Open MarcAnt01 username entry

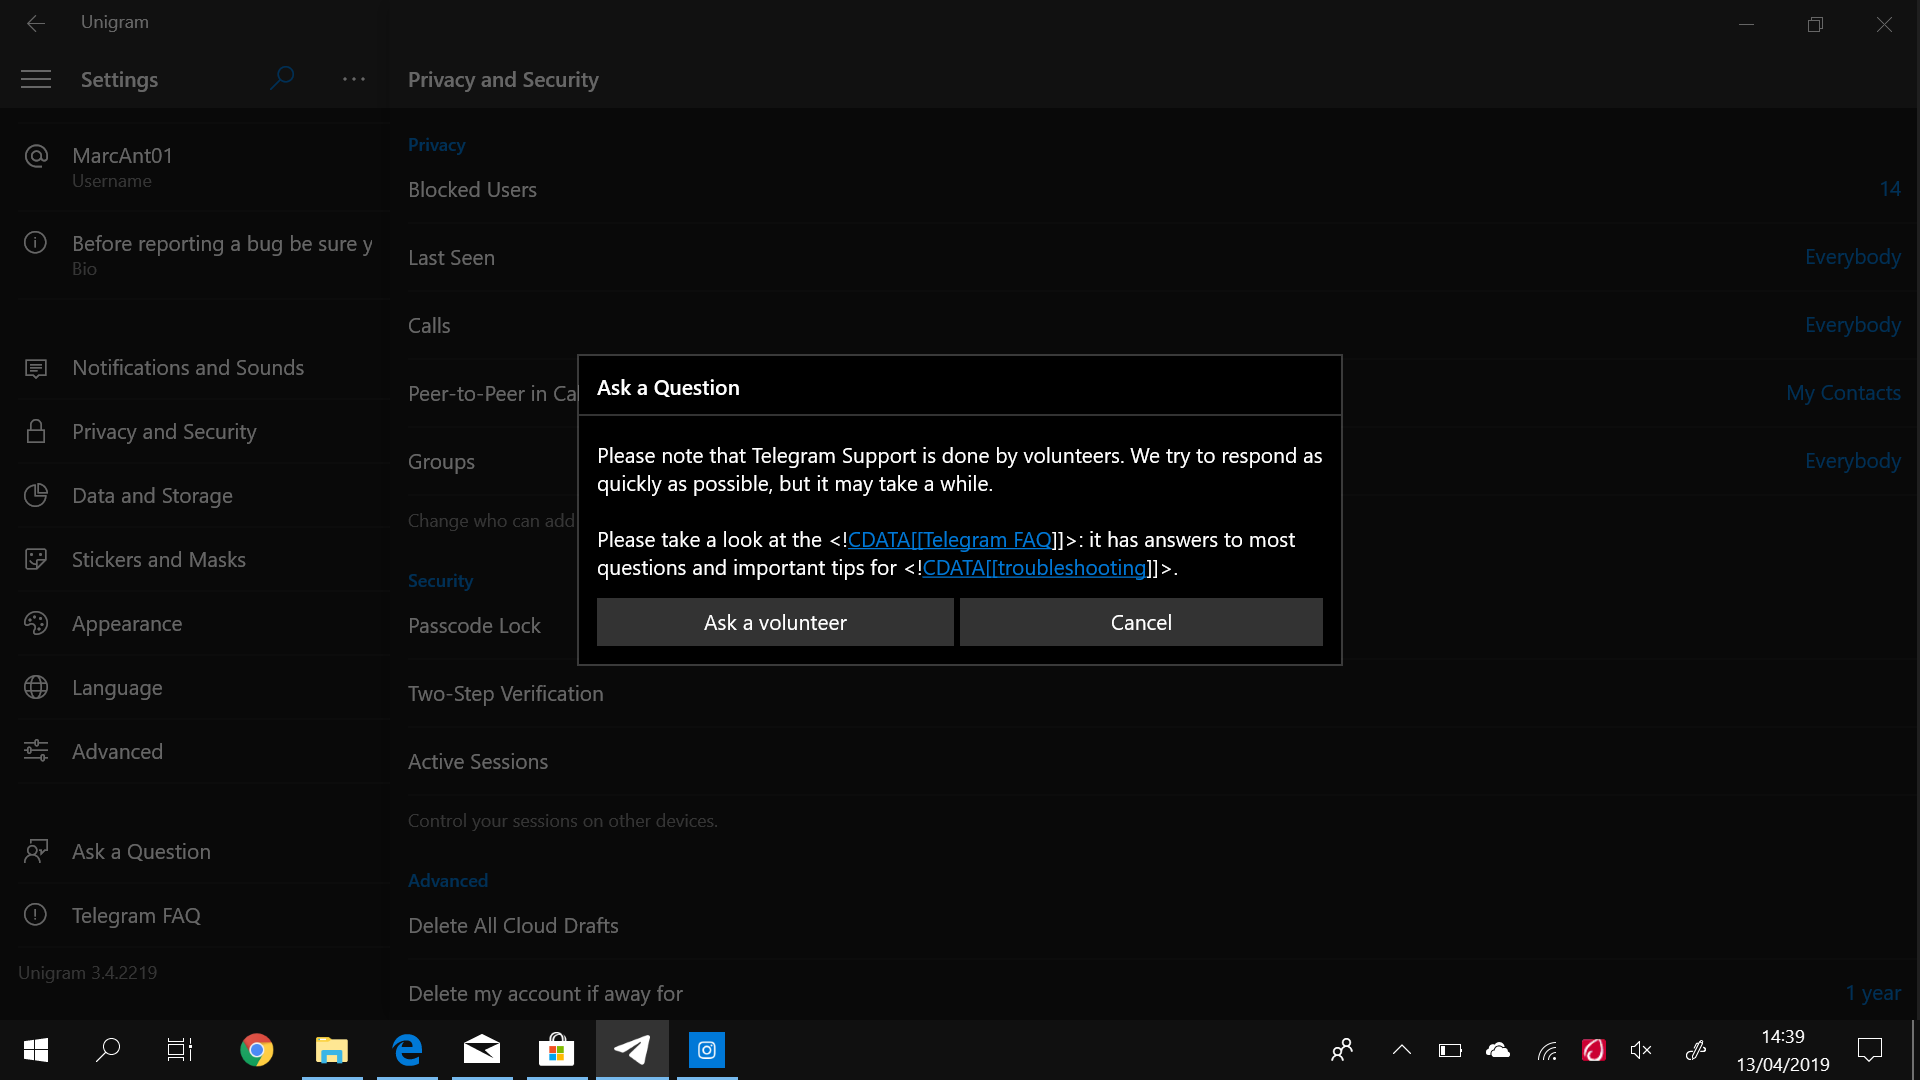coord(198,167)
